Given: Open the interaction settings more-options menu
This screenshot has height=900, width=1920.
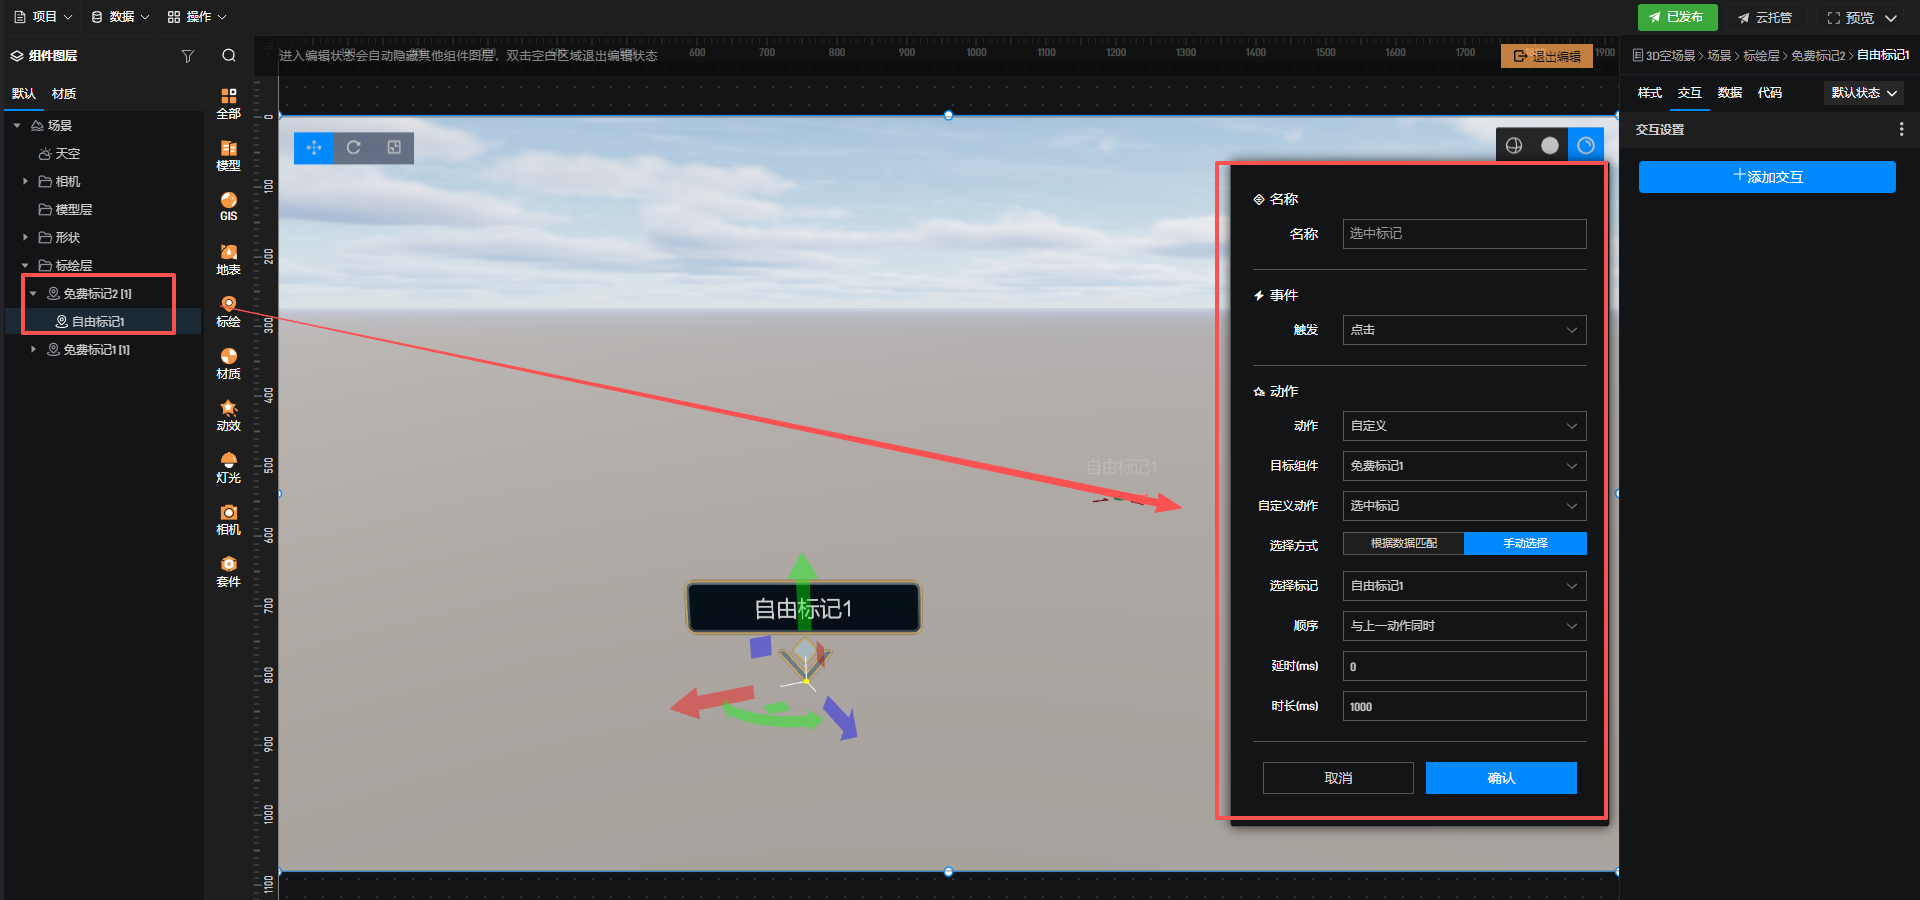Looking at the screenshot, I should click(x=1901, y=130).
